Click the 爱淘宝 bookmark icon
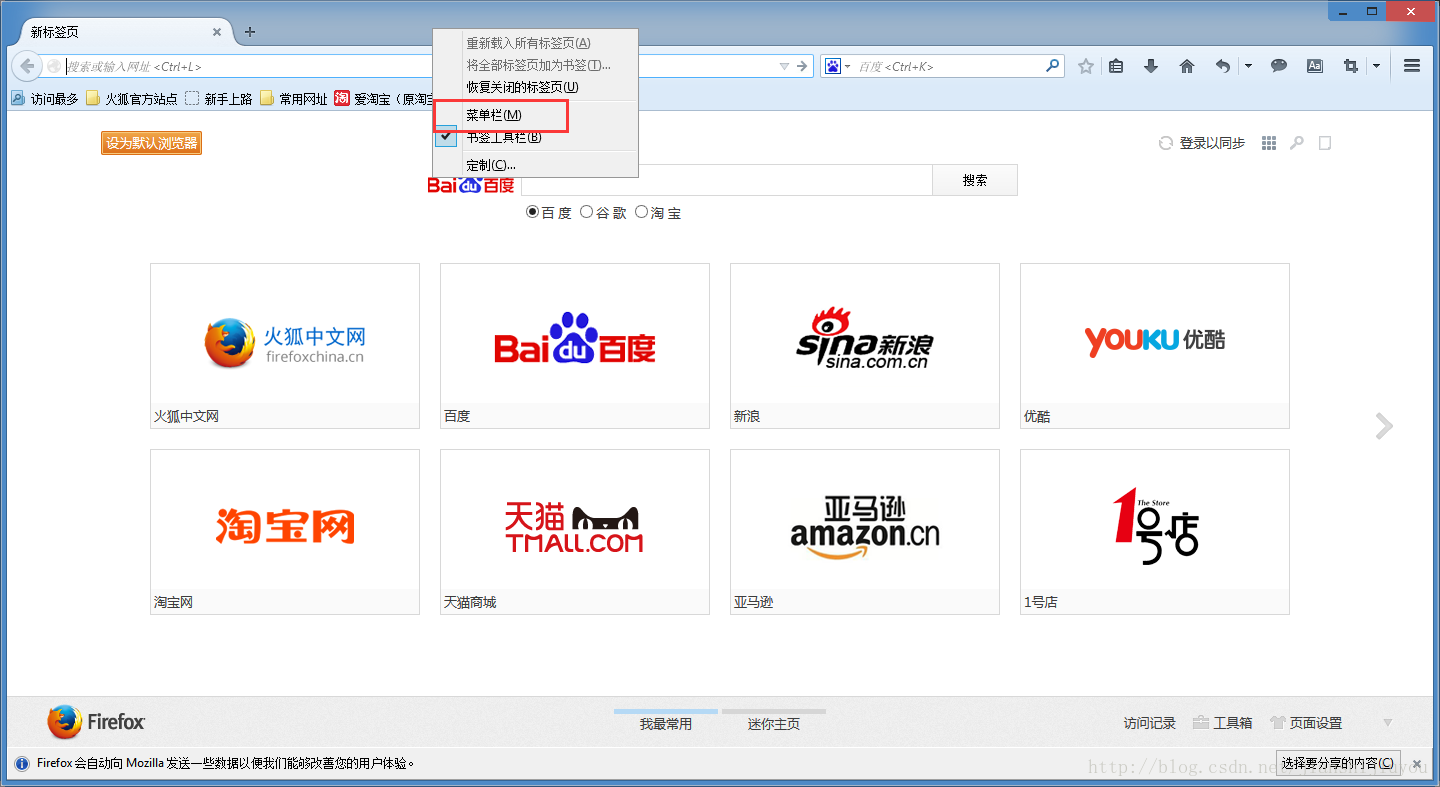Screen dimensions: 1440x787 pyautogui.click(x=342, y=98)
